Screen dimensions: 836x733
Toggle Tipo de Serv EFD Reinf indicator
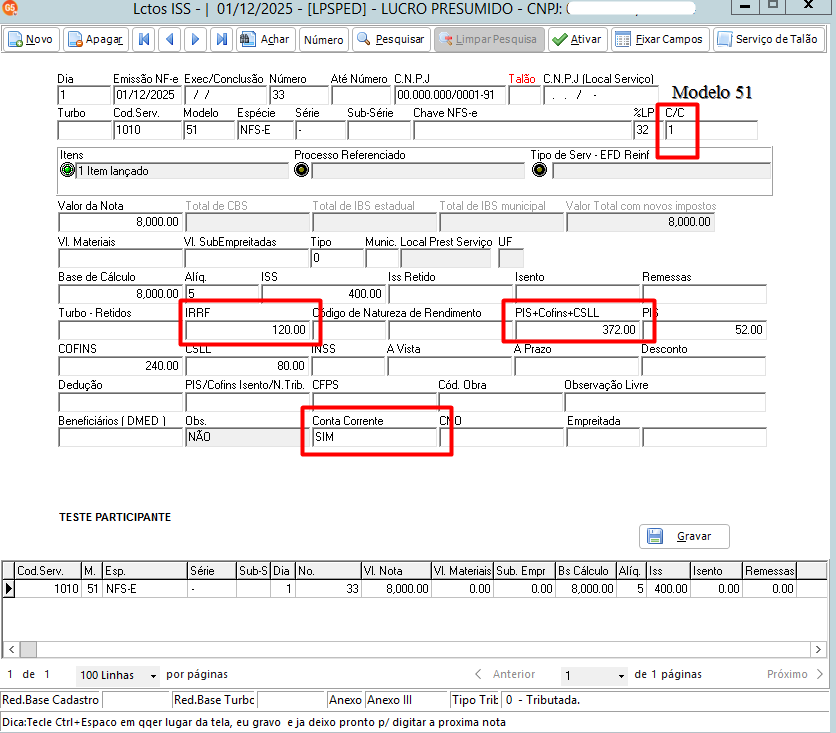(x=540, y=171)
